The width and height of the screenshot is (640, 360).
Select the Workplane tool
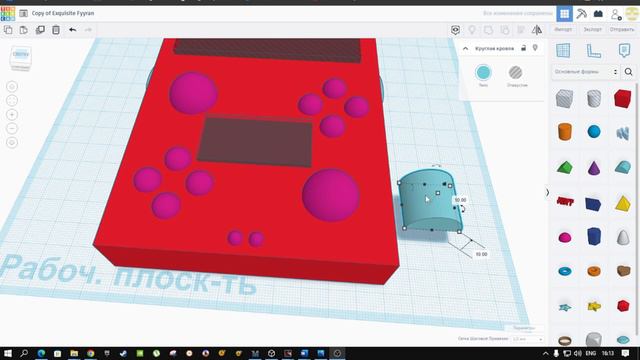pyautogui.click(x=563, y=51)
